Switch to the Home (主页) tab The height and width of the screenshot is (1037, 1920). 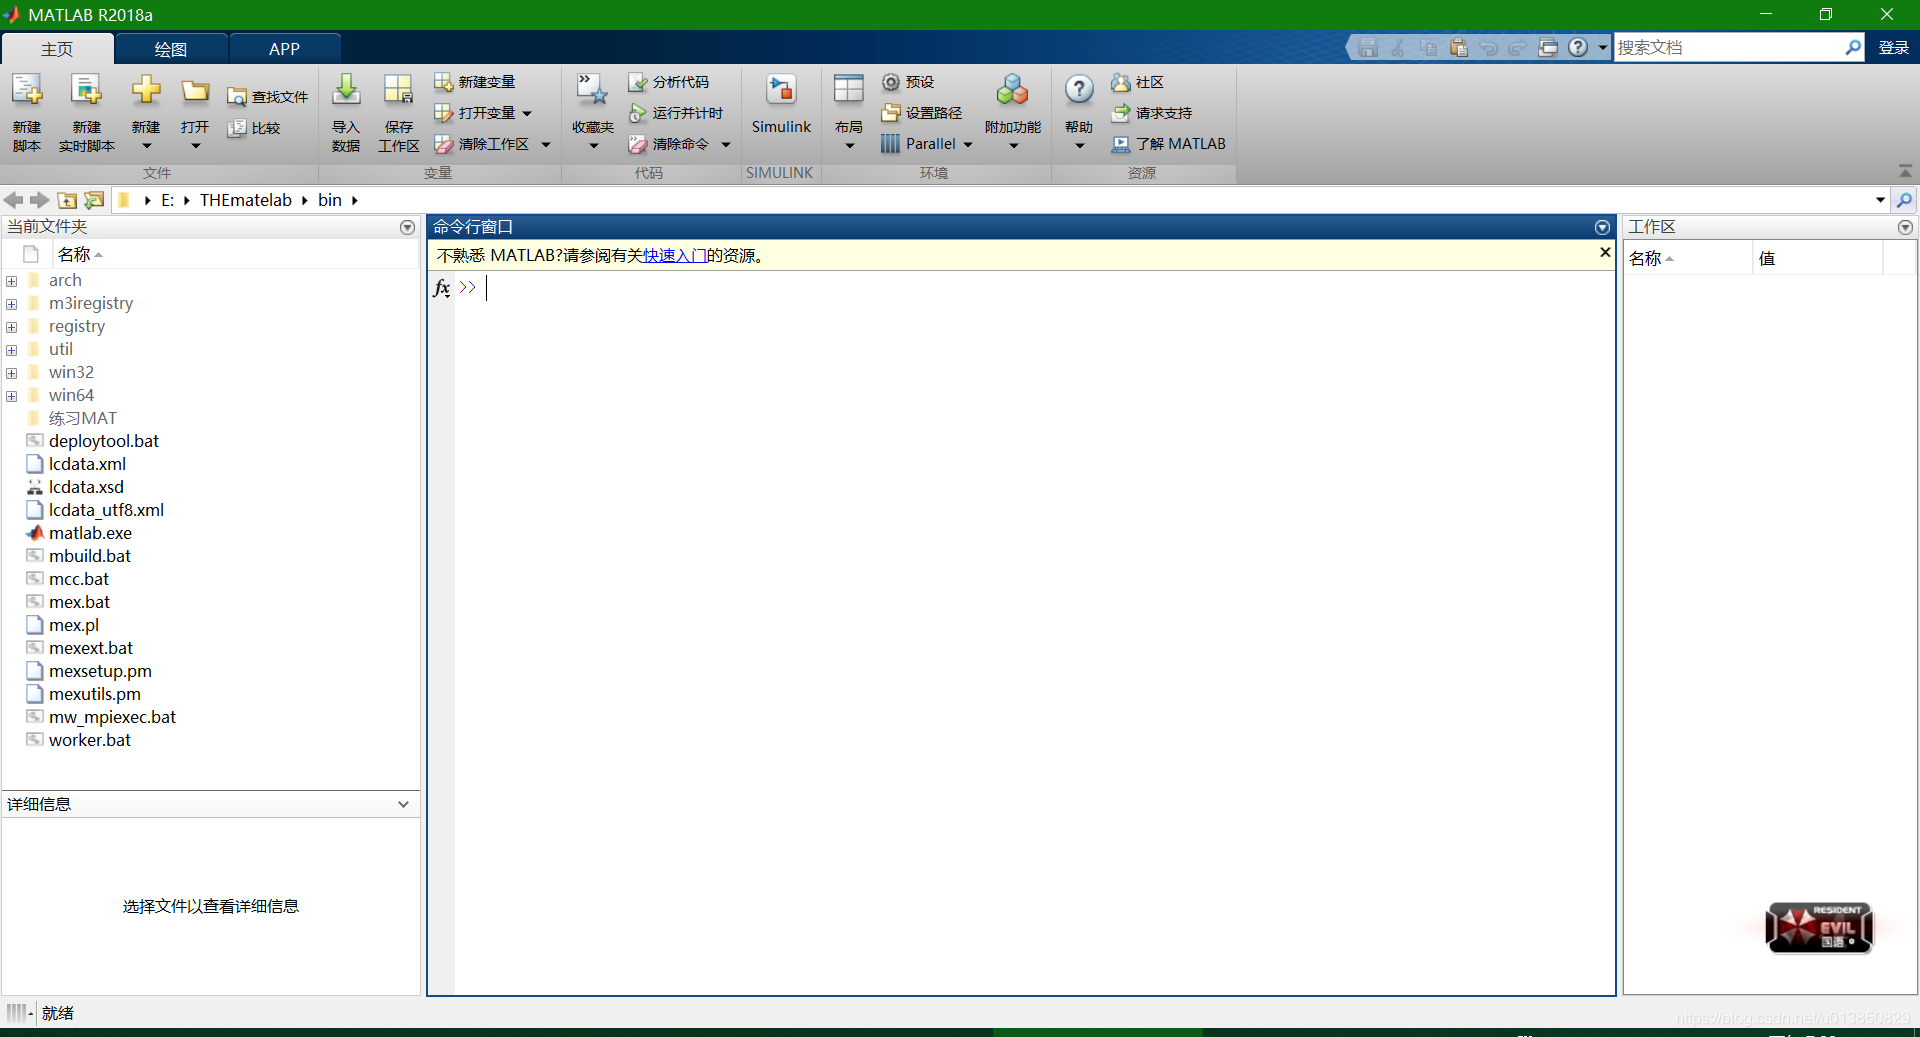(57, 49)
